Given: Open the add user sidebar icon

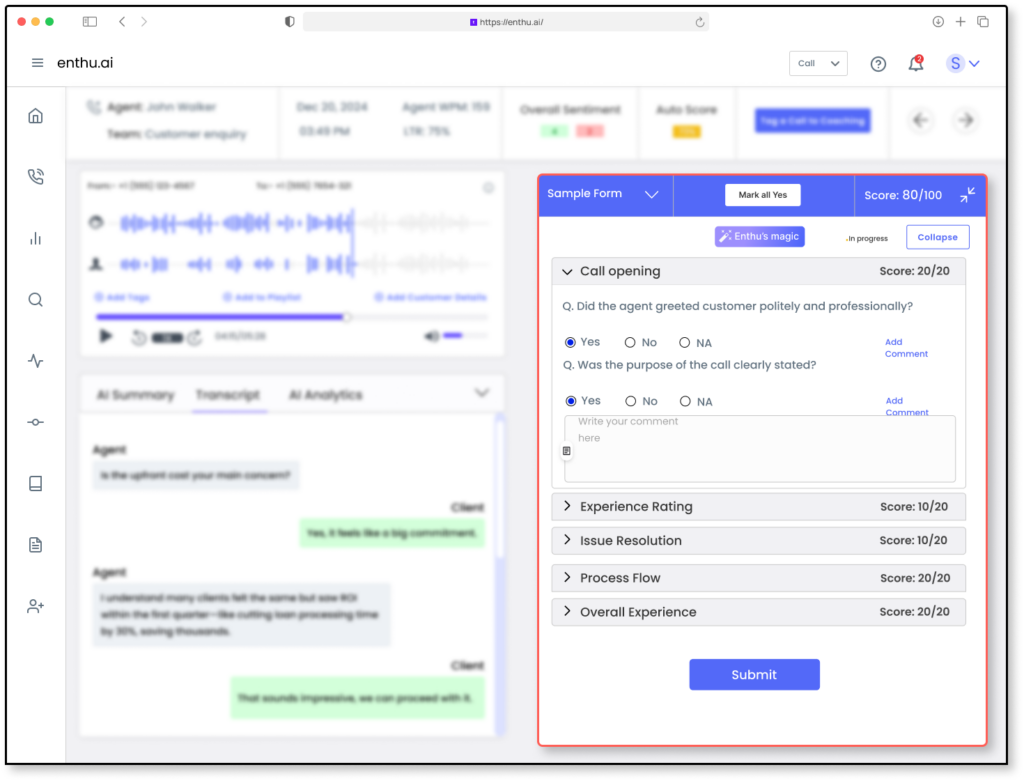Looking at the screenshot, I should (36, 606).
